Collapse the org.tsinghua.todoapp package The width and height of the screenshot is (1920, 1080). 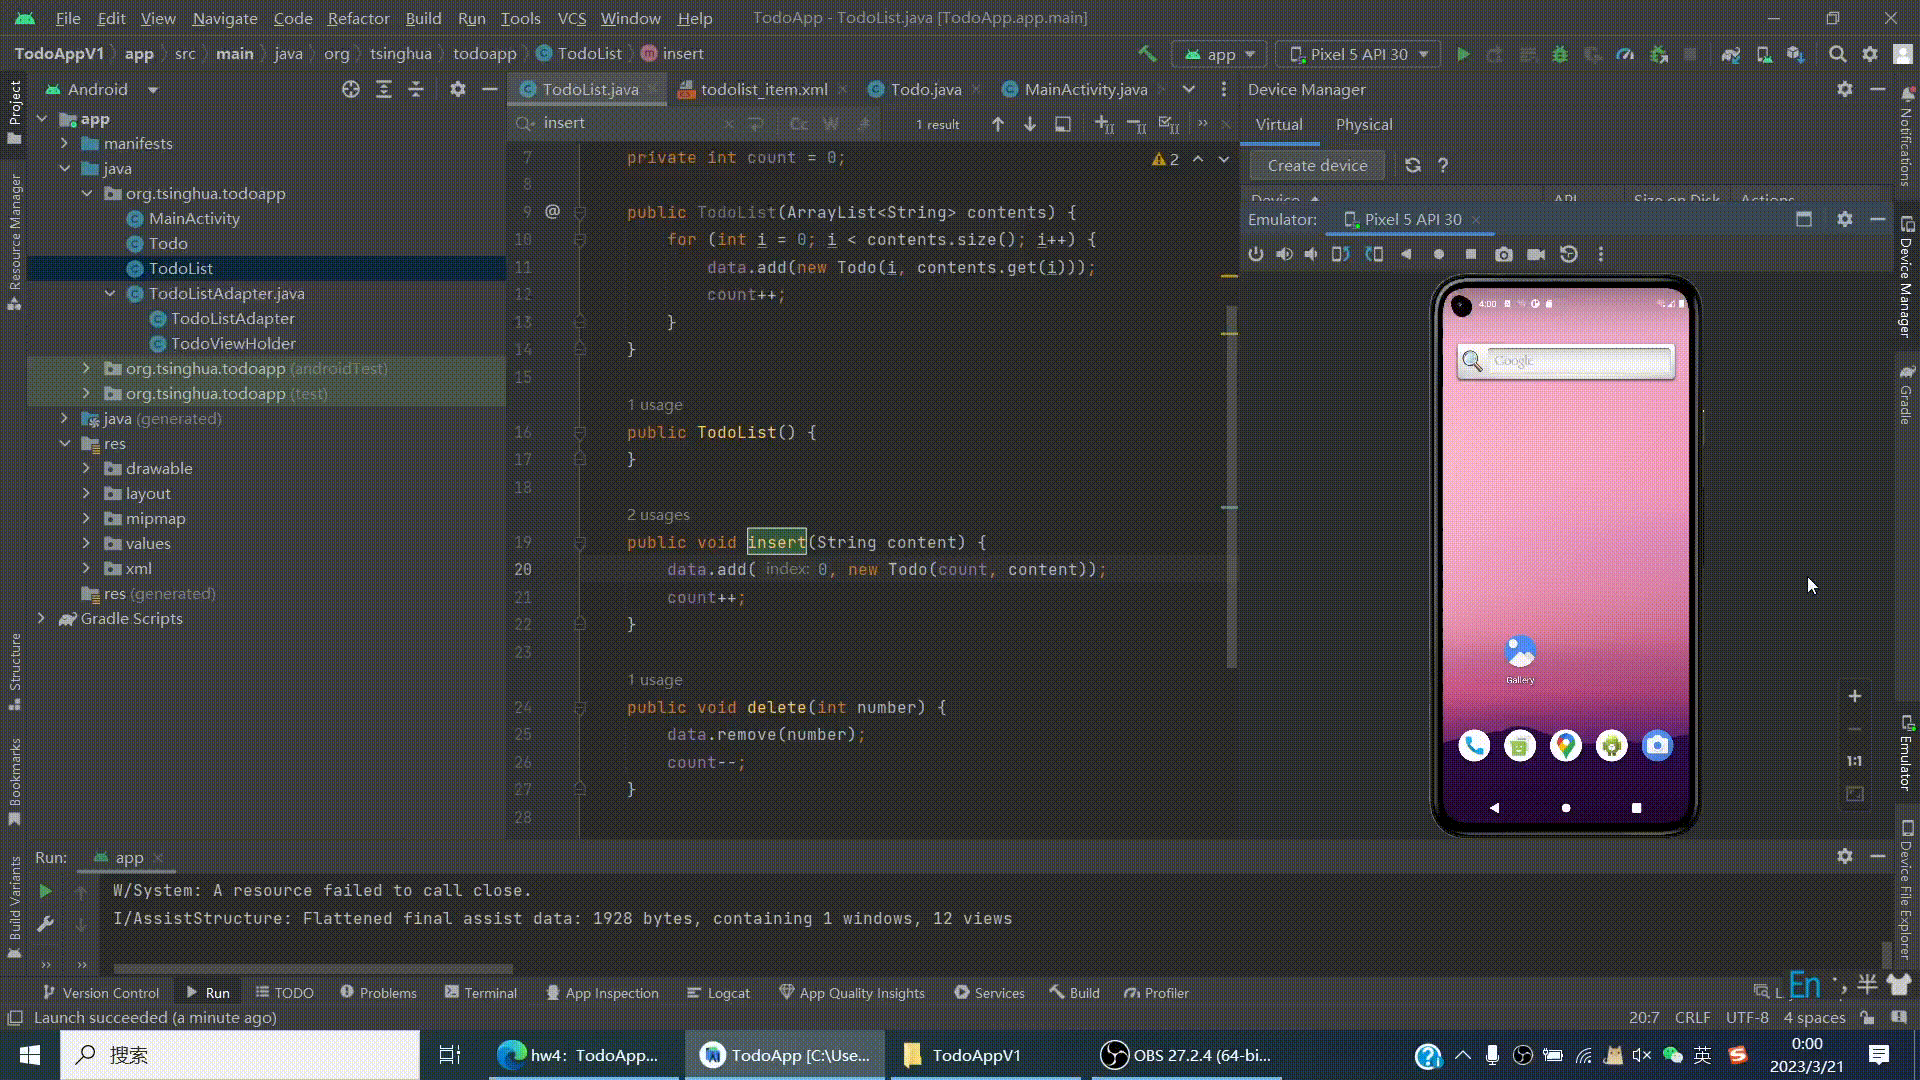[87, 193]
